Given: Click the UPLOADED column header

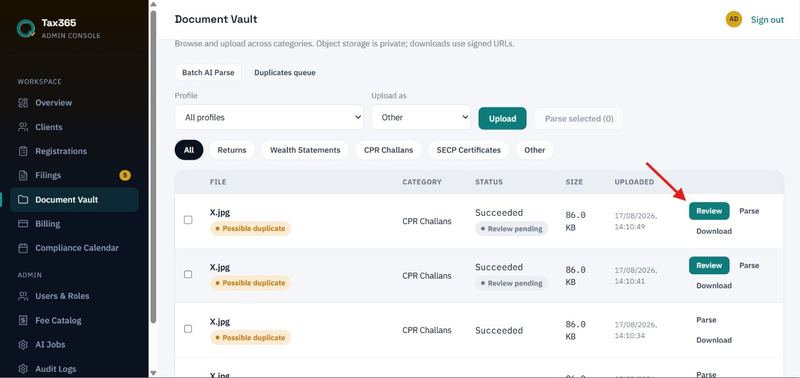Looking at the screenshot, I should pos(634,182).
